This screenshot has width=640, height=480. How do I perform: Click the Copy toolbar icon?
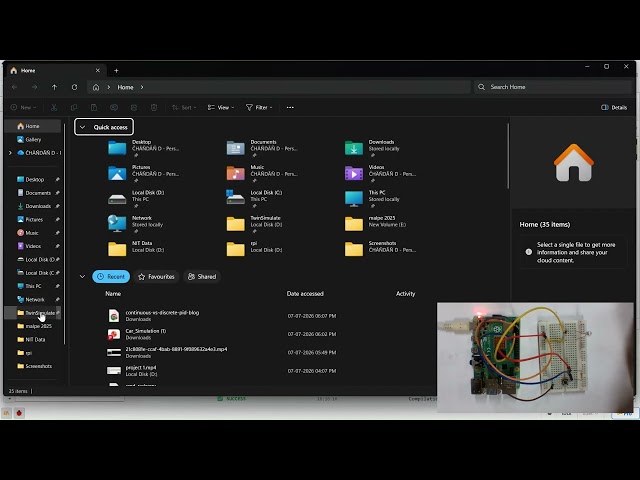tap(74, 107)
